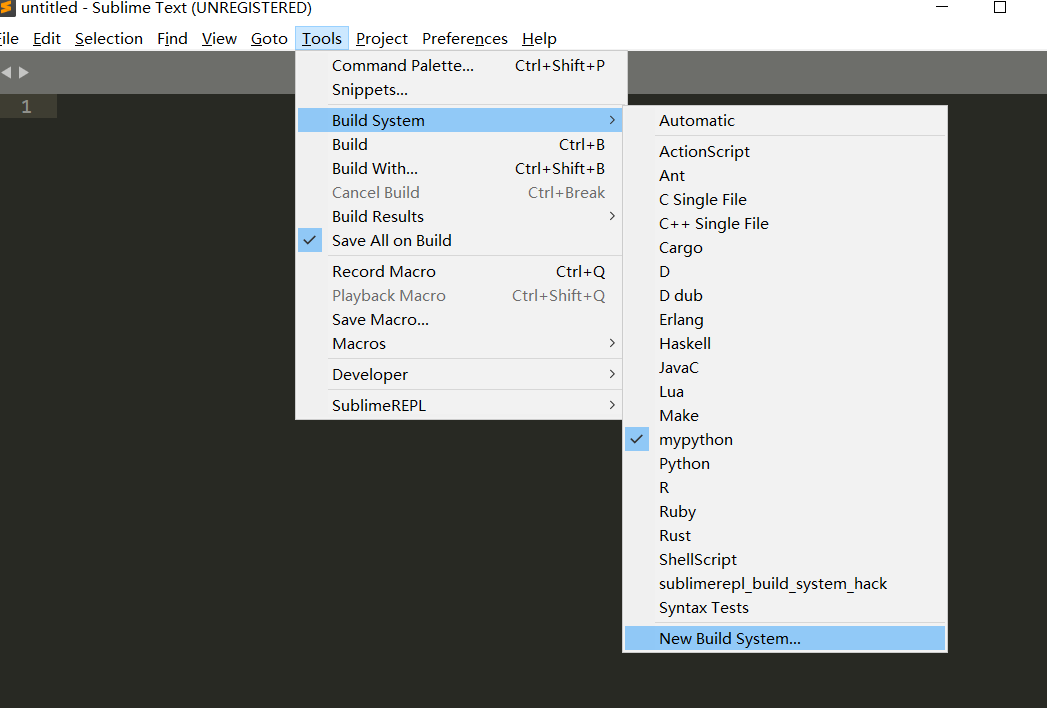Maximize the Sublime Text window
This screenshot has width=1047, height=708.
pos(1000,7)
